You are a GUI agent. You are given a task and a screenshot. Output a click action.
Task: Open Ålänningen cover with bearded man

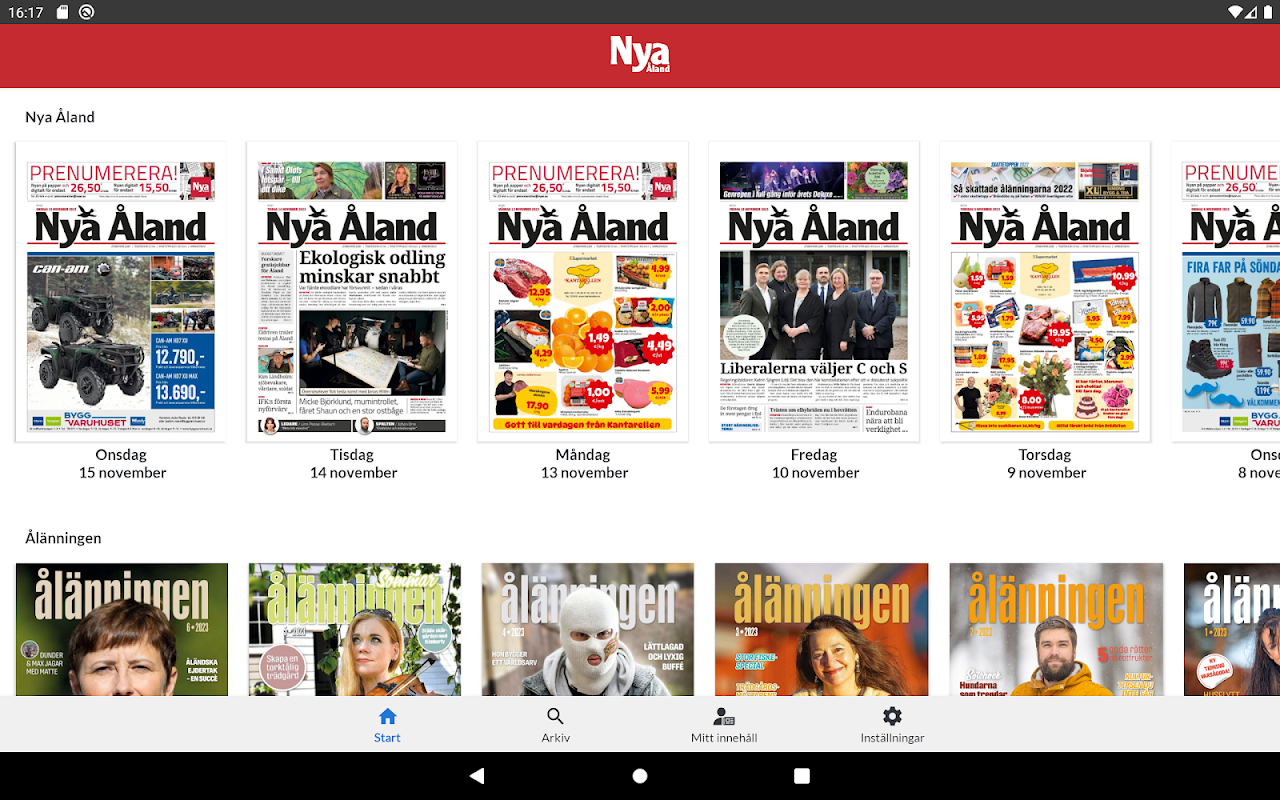click(1056, 629)
